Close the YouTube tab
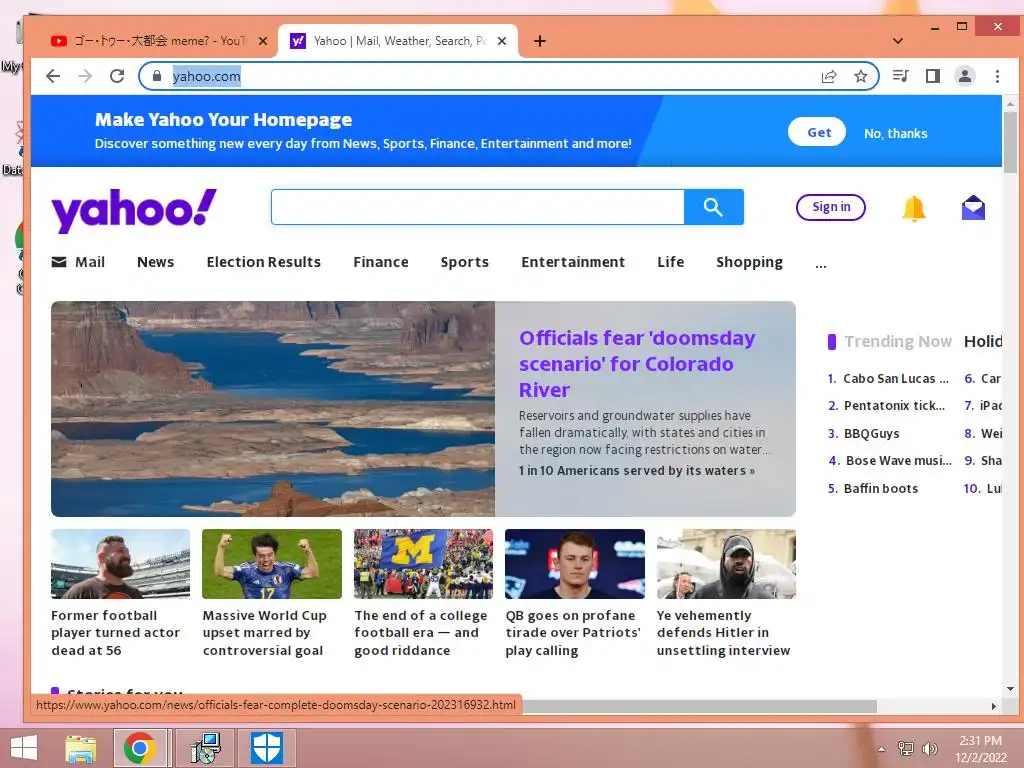This screenshot has height=768, width=1024. 263,41
